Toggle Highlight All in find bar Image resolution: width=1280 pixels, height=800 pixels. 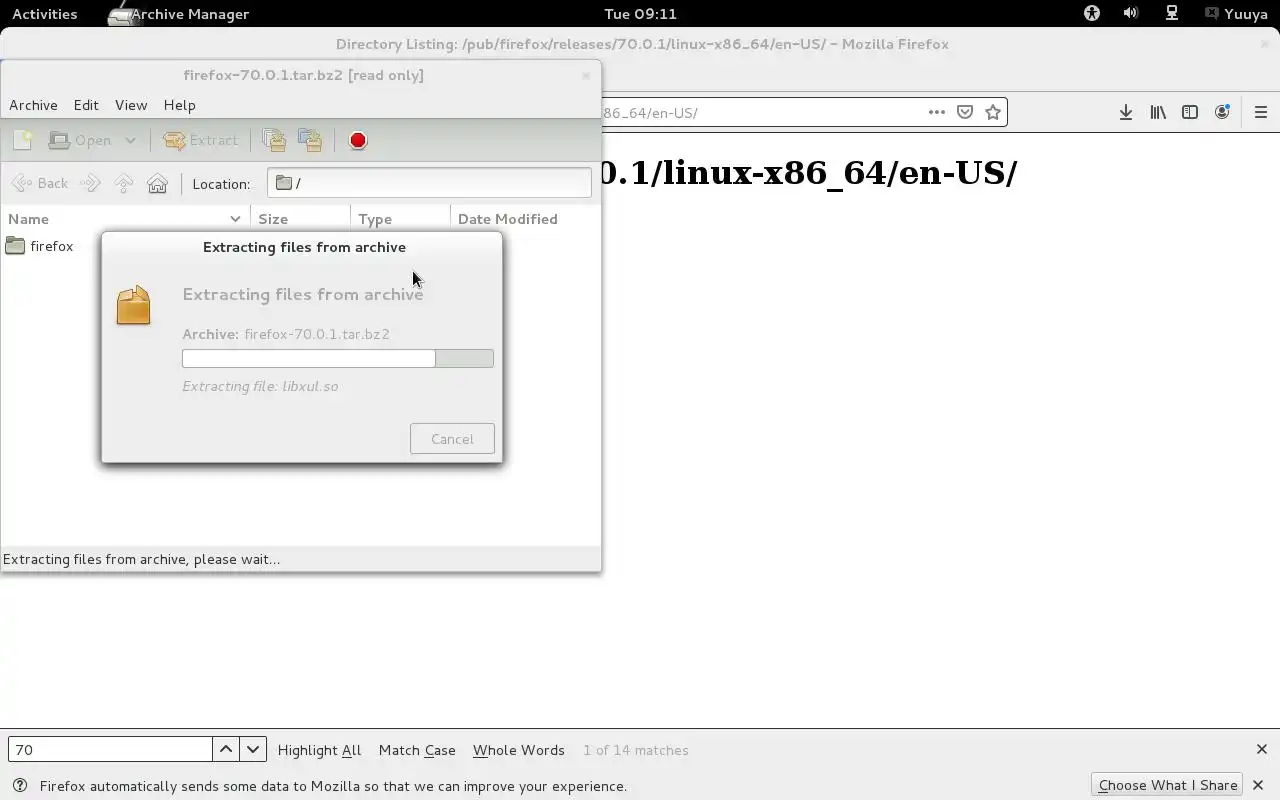(x=319, y=750)
